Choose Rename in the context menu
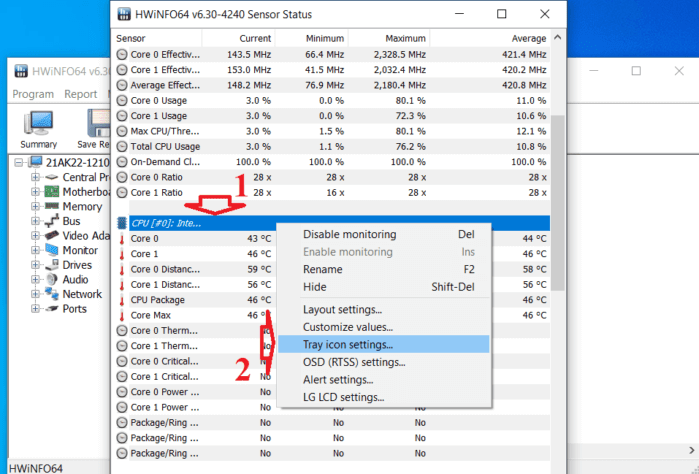Image resolution: width=699 pixels, height=474 pixels. pos(384,269)
